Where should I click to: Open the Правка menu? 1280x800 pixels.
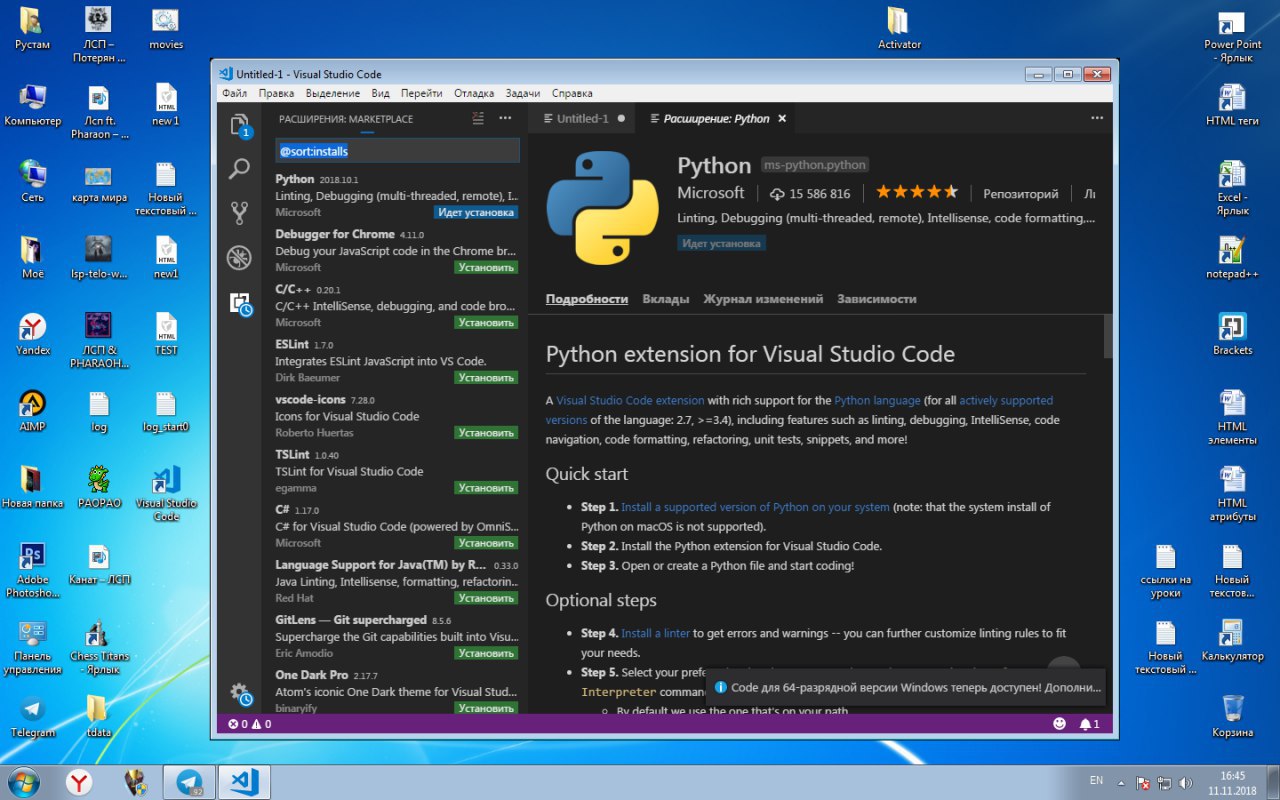pos(276,93)
